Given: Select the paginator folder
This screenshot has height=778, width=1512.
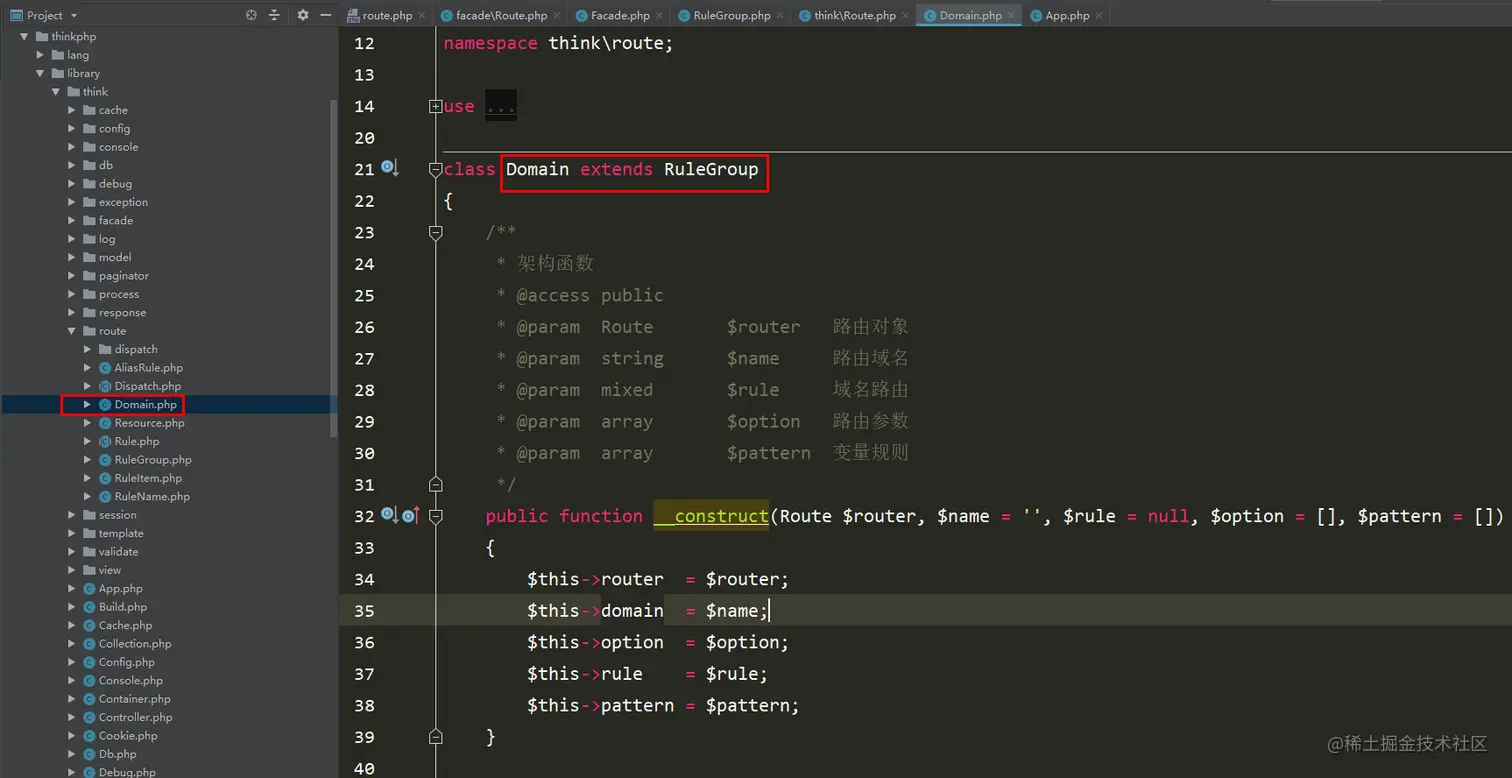Looking at the screenshot, I should pyautogui.click(x=123, y=276).
